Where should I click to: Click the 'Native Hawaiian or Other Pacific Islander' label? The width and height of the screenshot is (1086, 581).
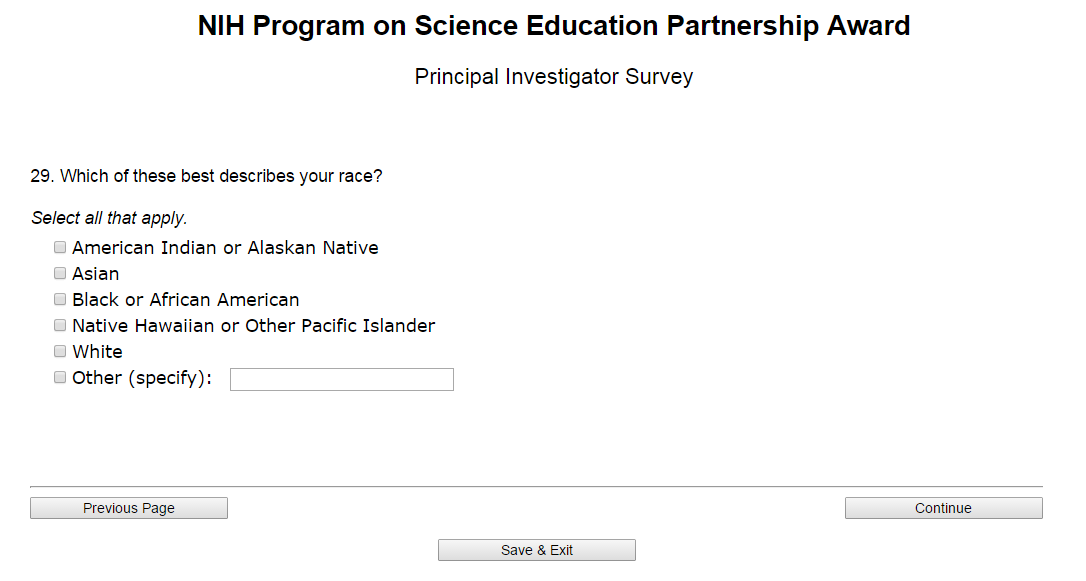[x=254, y=326]
